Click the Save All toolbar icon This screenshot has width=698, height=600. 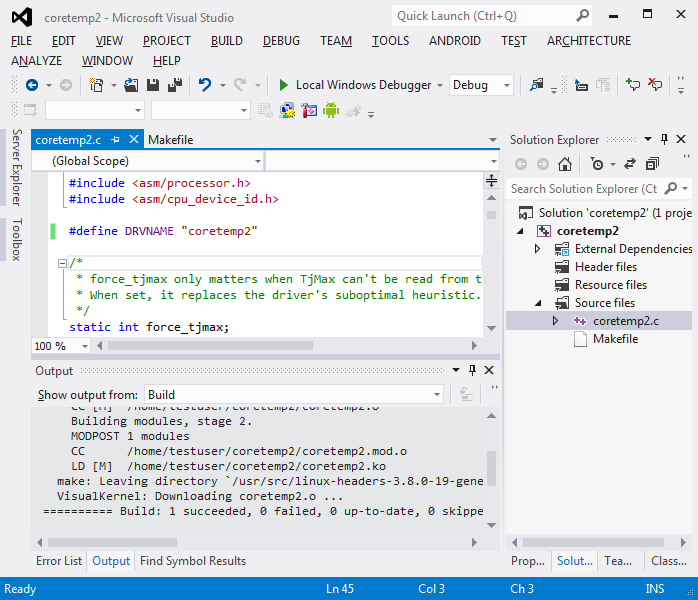point(175,85)
